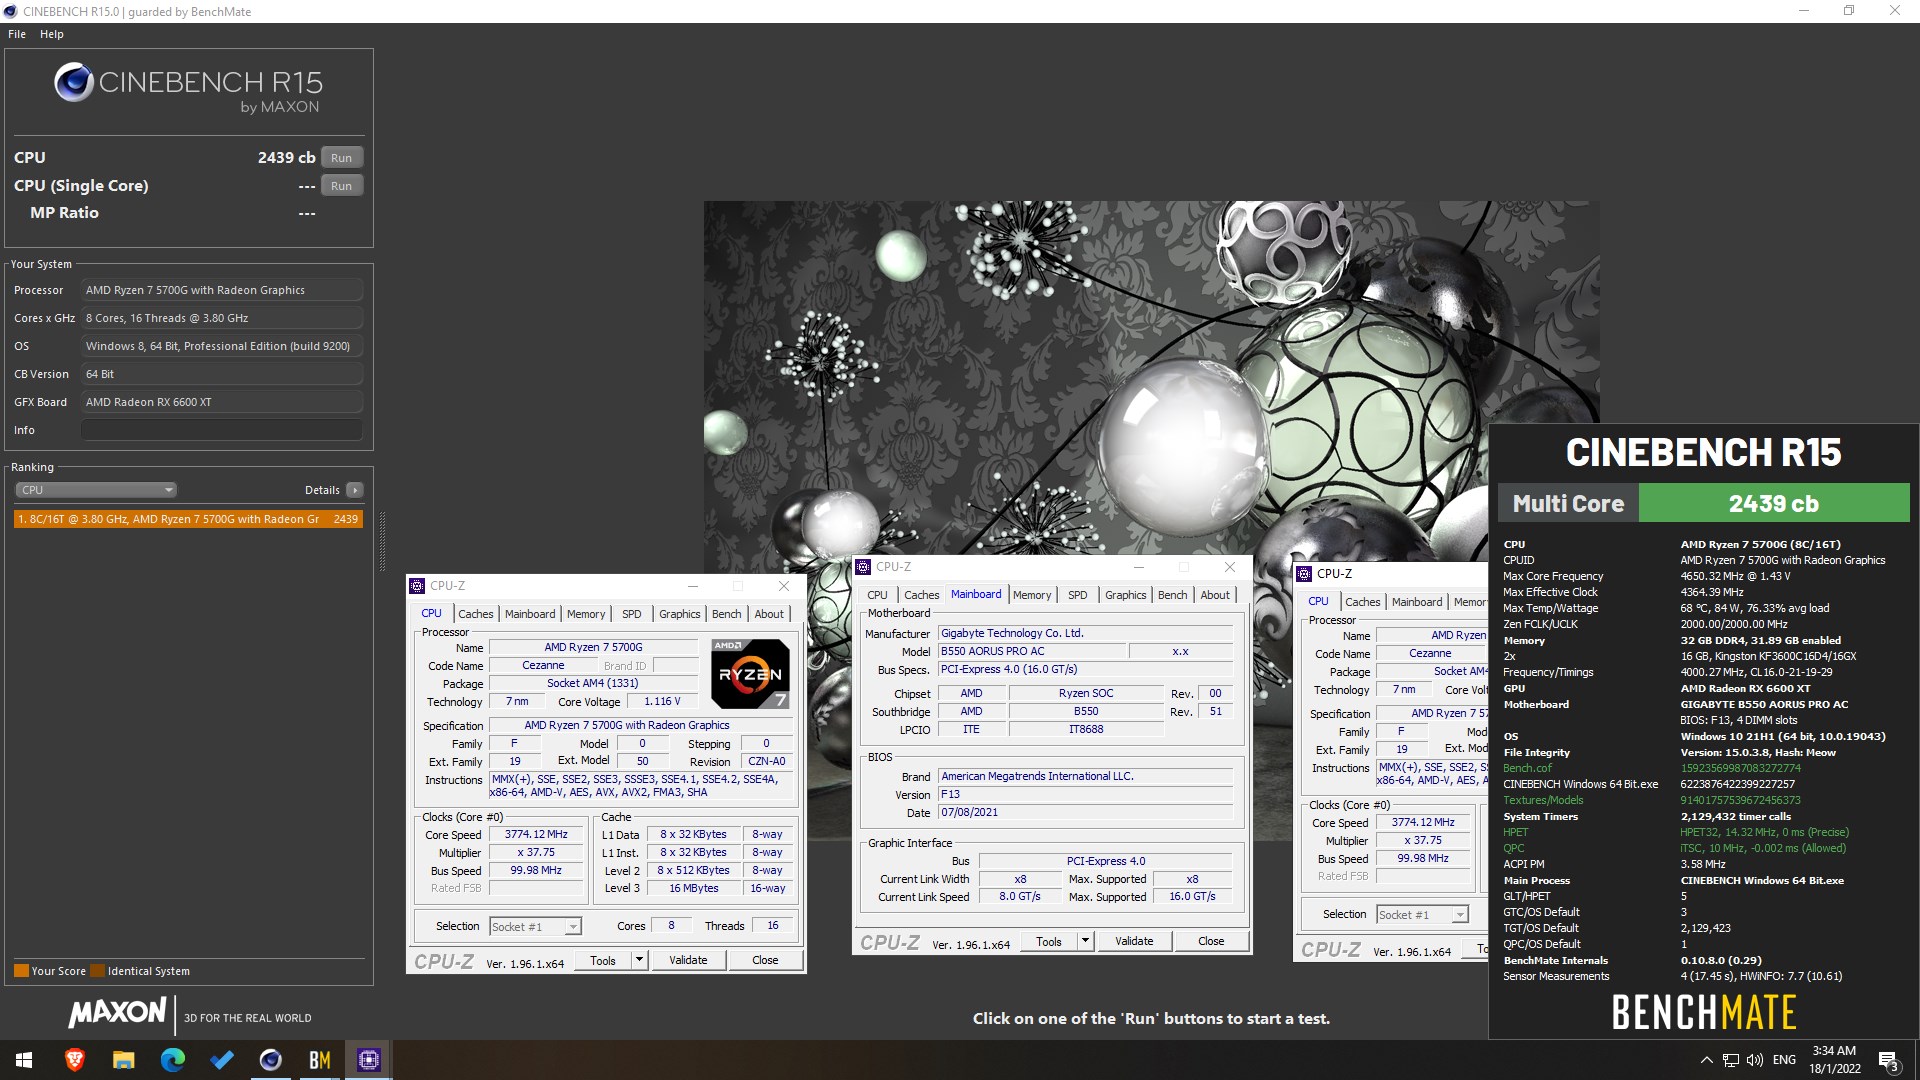
Task: Open Mainboard tab in right CPU-Z window
Action: coord(1417,602)
